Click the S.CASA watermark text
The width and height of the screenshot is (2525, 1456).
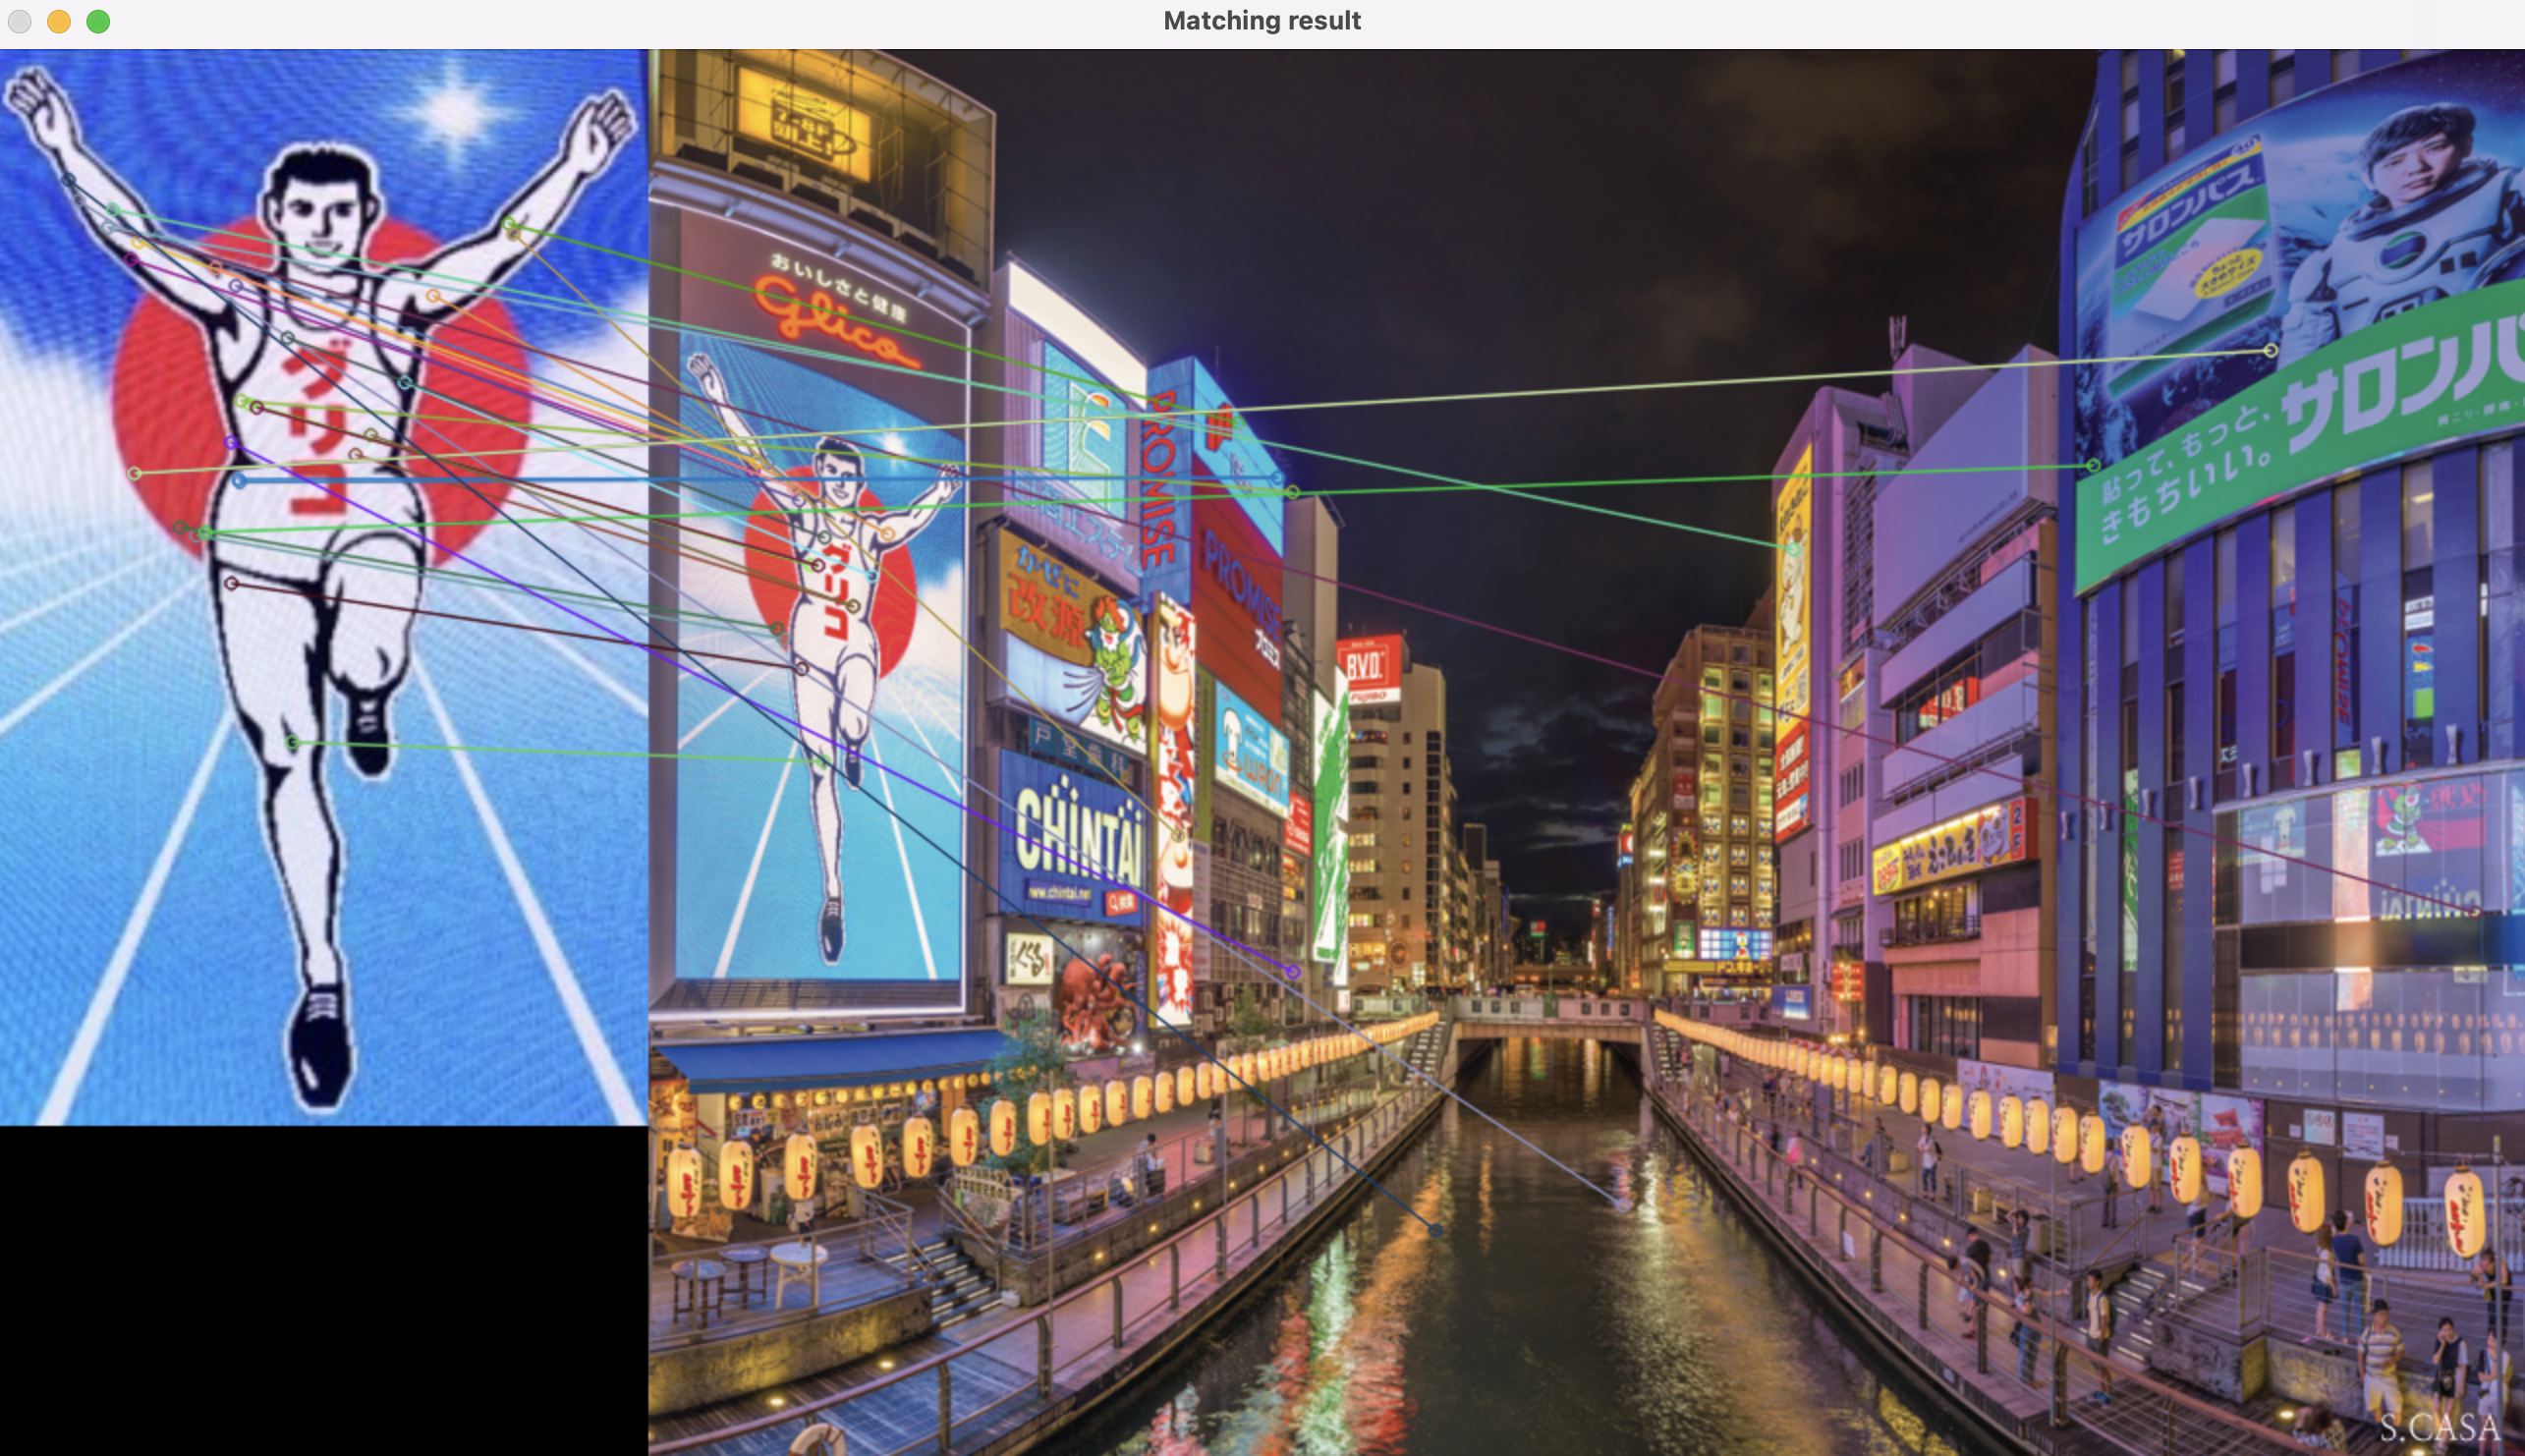tap(2438, 1427)
